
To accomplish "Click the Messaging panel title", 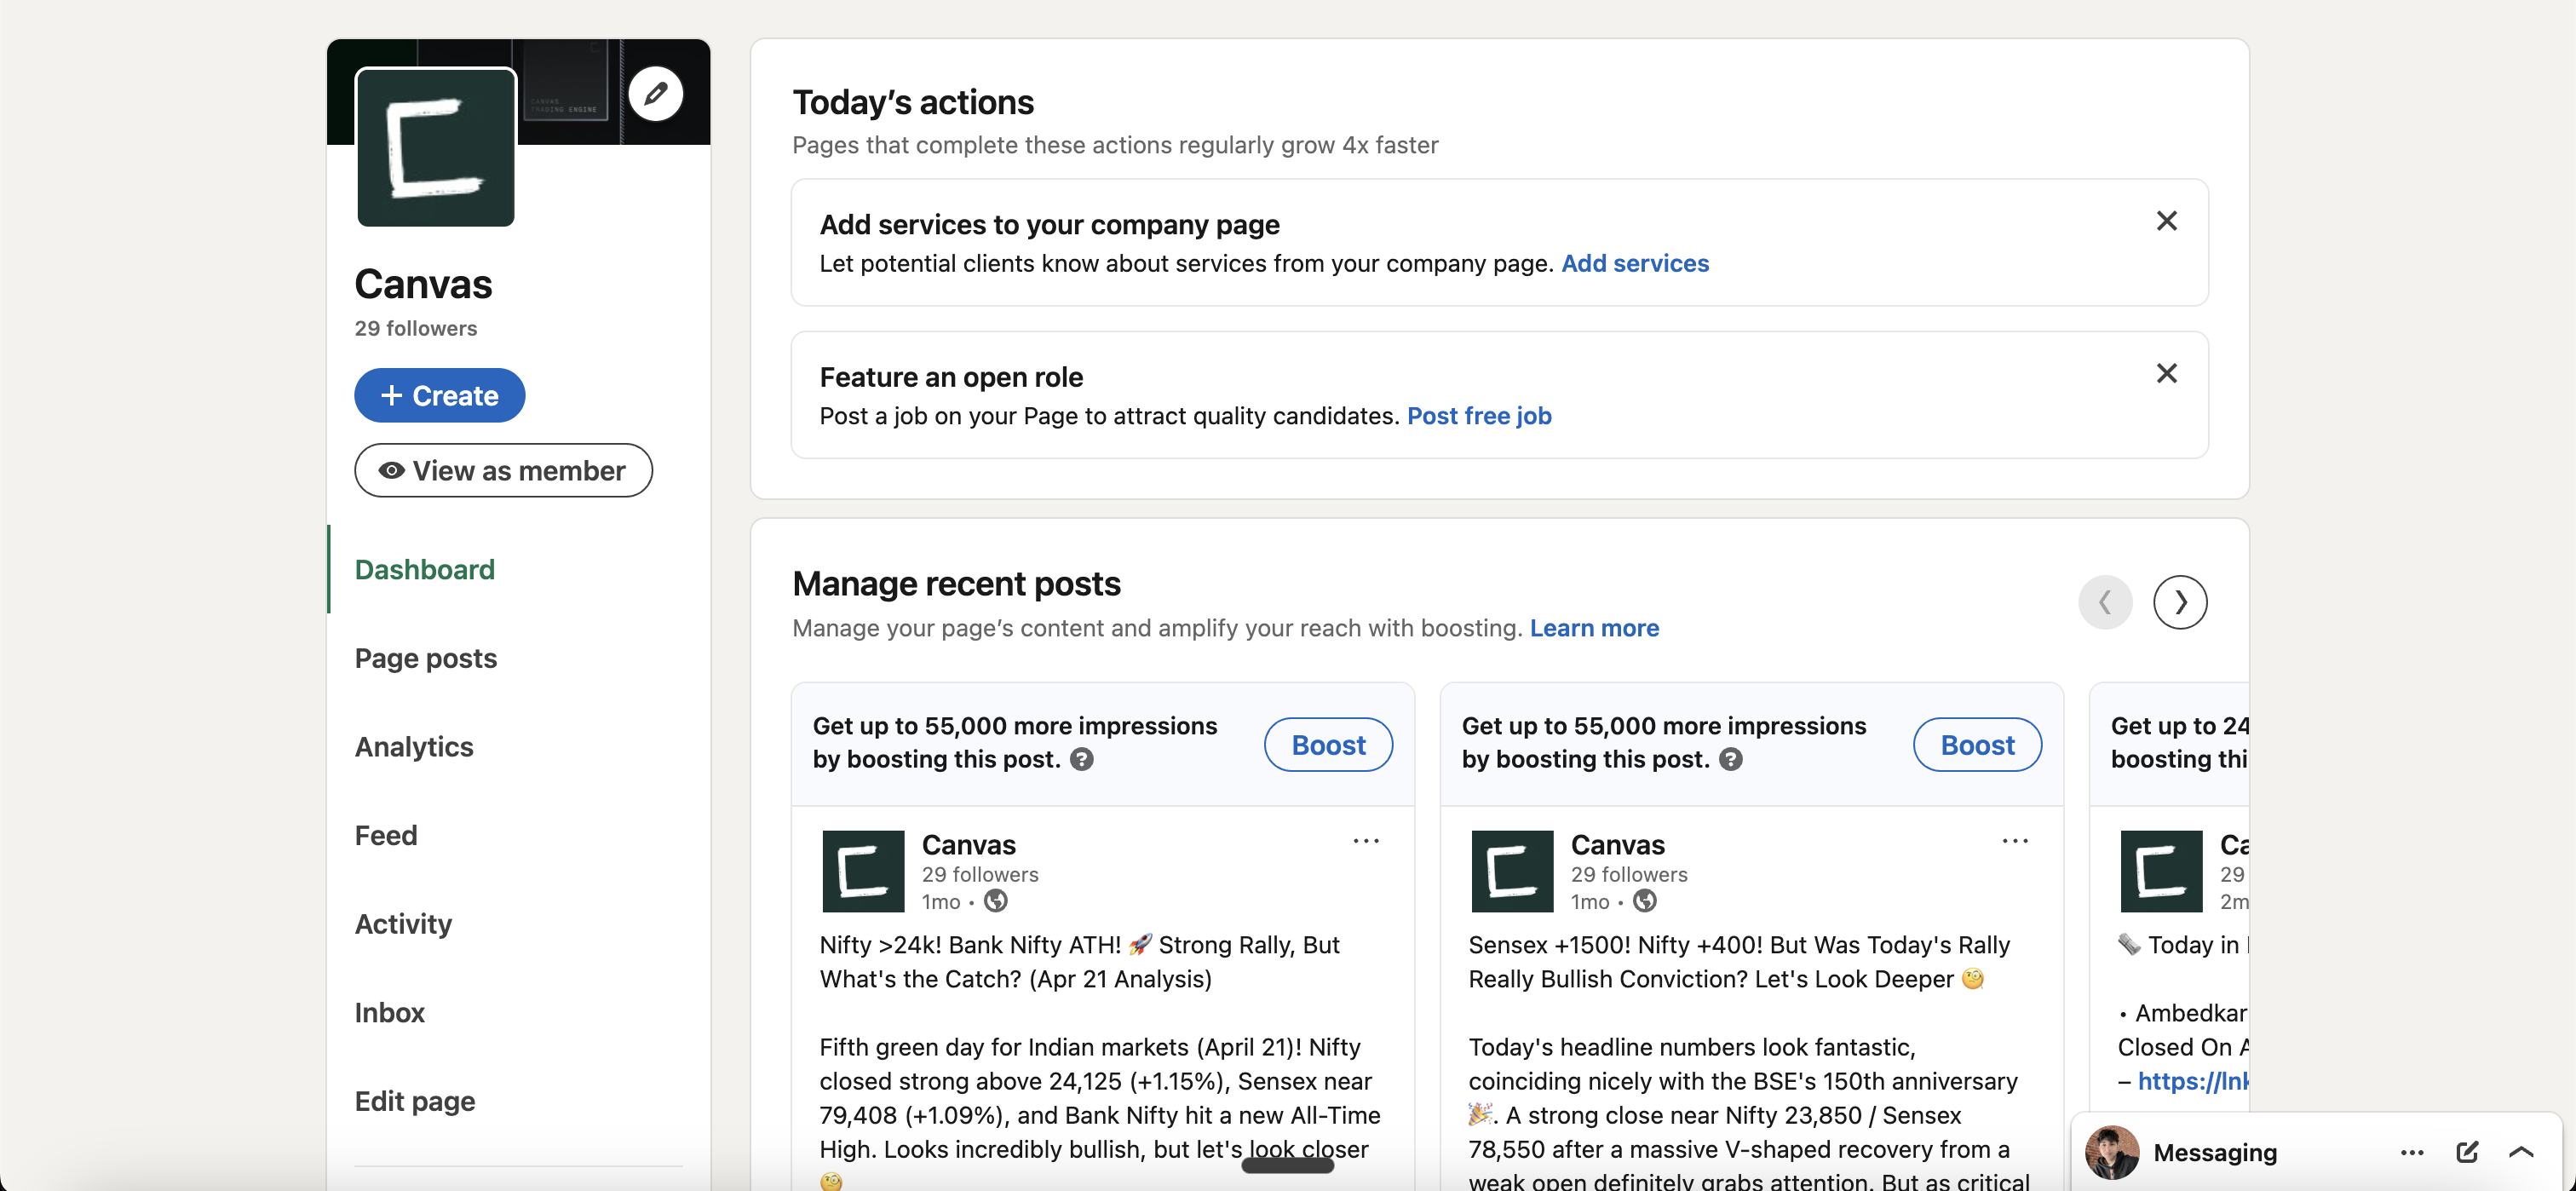I will pyautogui.click(x=2215, y=1153).
